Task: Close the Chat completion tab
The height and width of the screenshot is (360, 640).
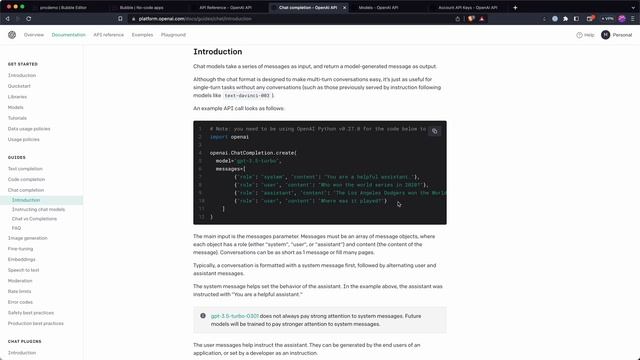Action: (x=344, y=7)
